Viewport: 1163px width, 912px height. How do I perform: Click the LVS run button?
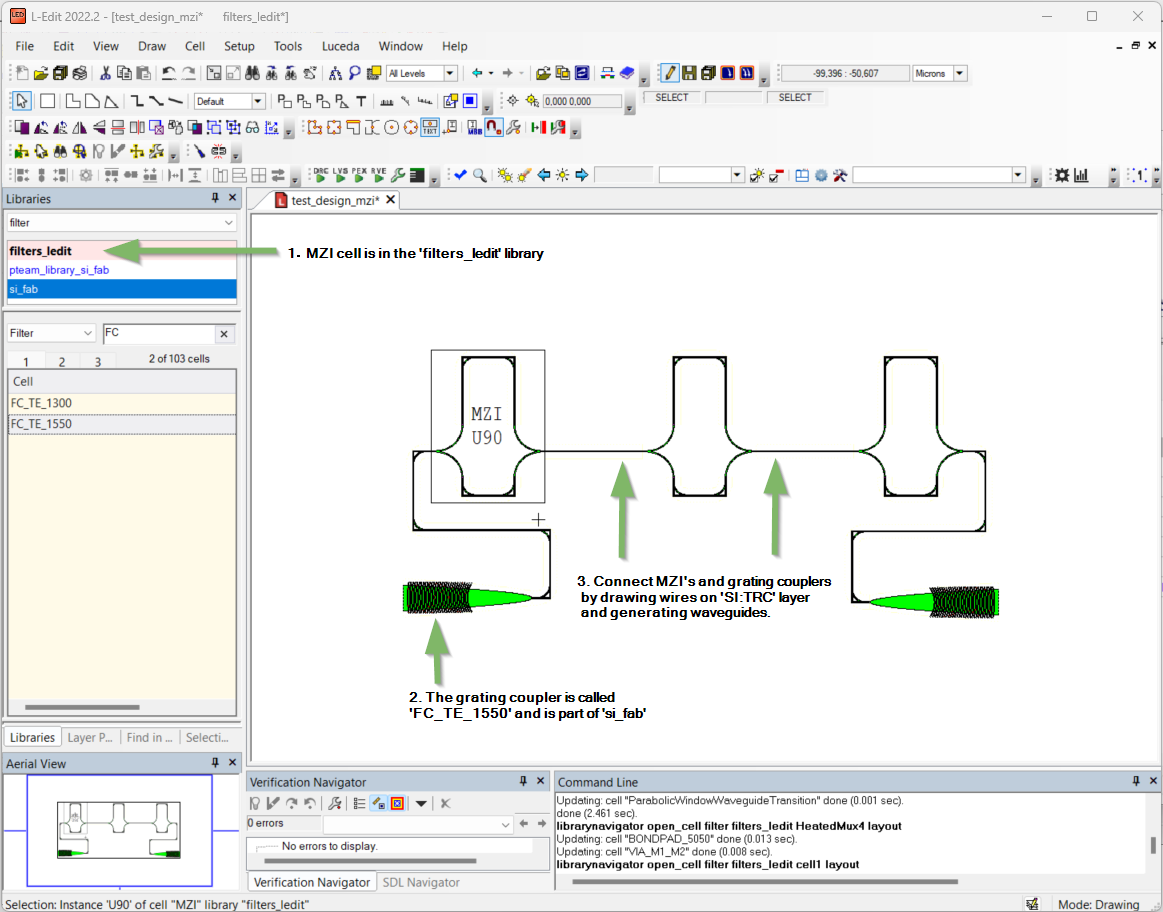tap(340, 175)
